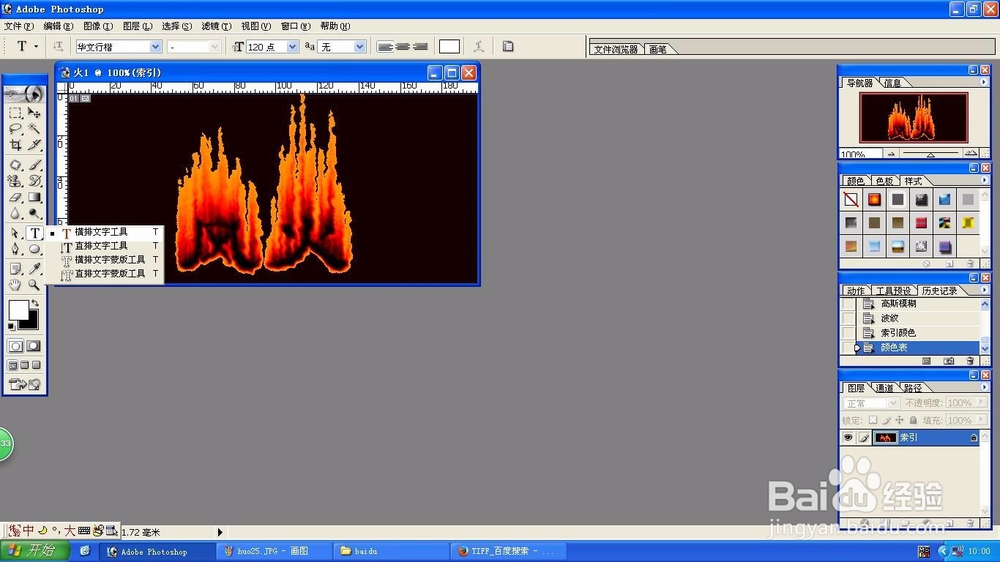Select the Slice tool

(34, 145)
